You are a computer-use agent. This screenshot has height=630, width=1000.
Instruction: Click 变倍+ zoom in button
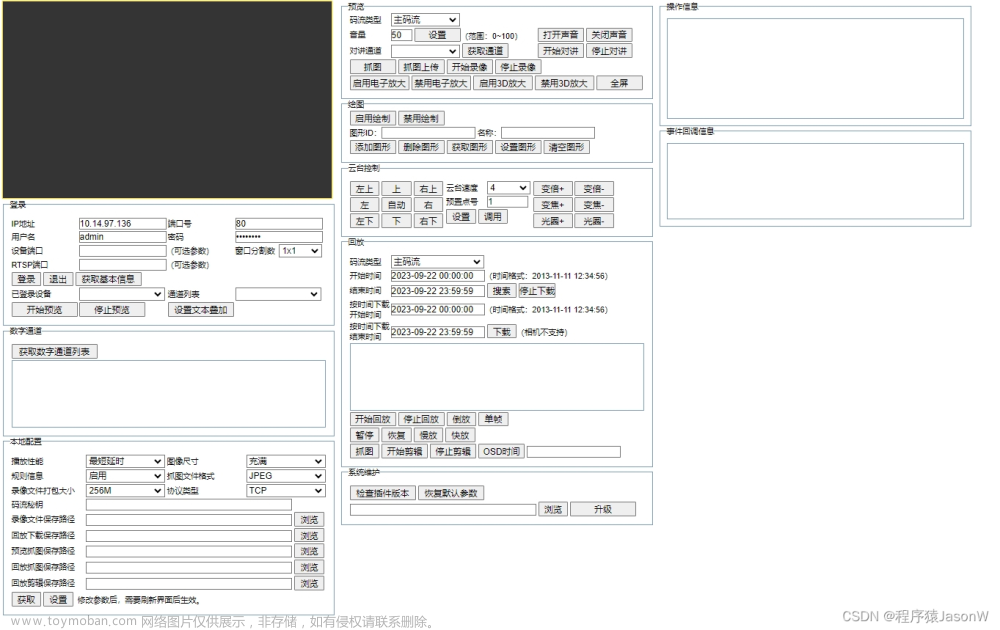[552, 189]
